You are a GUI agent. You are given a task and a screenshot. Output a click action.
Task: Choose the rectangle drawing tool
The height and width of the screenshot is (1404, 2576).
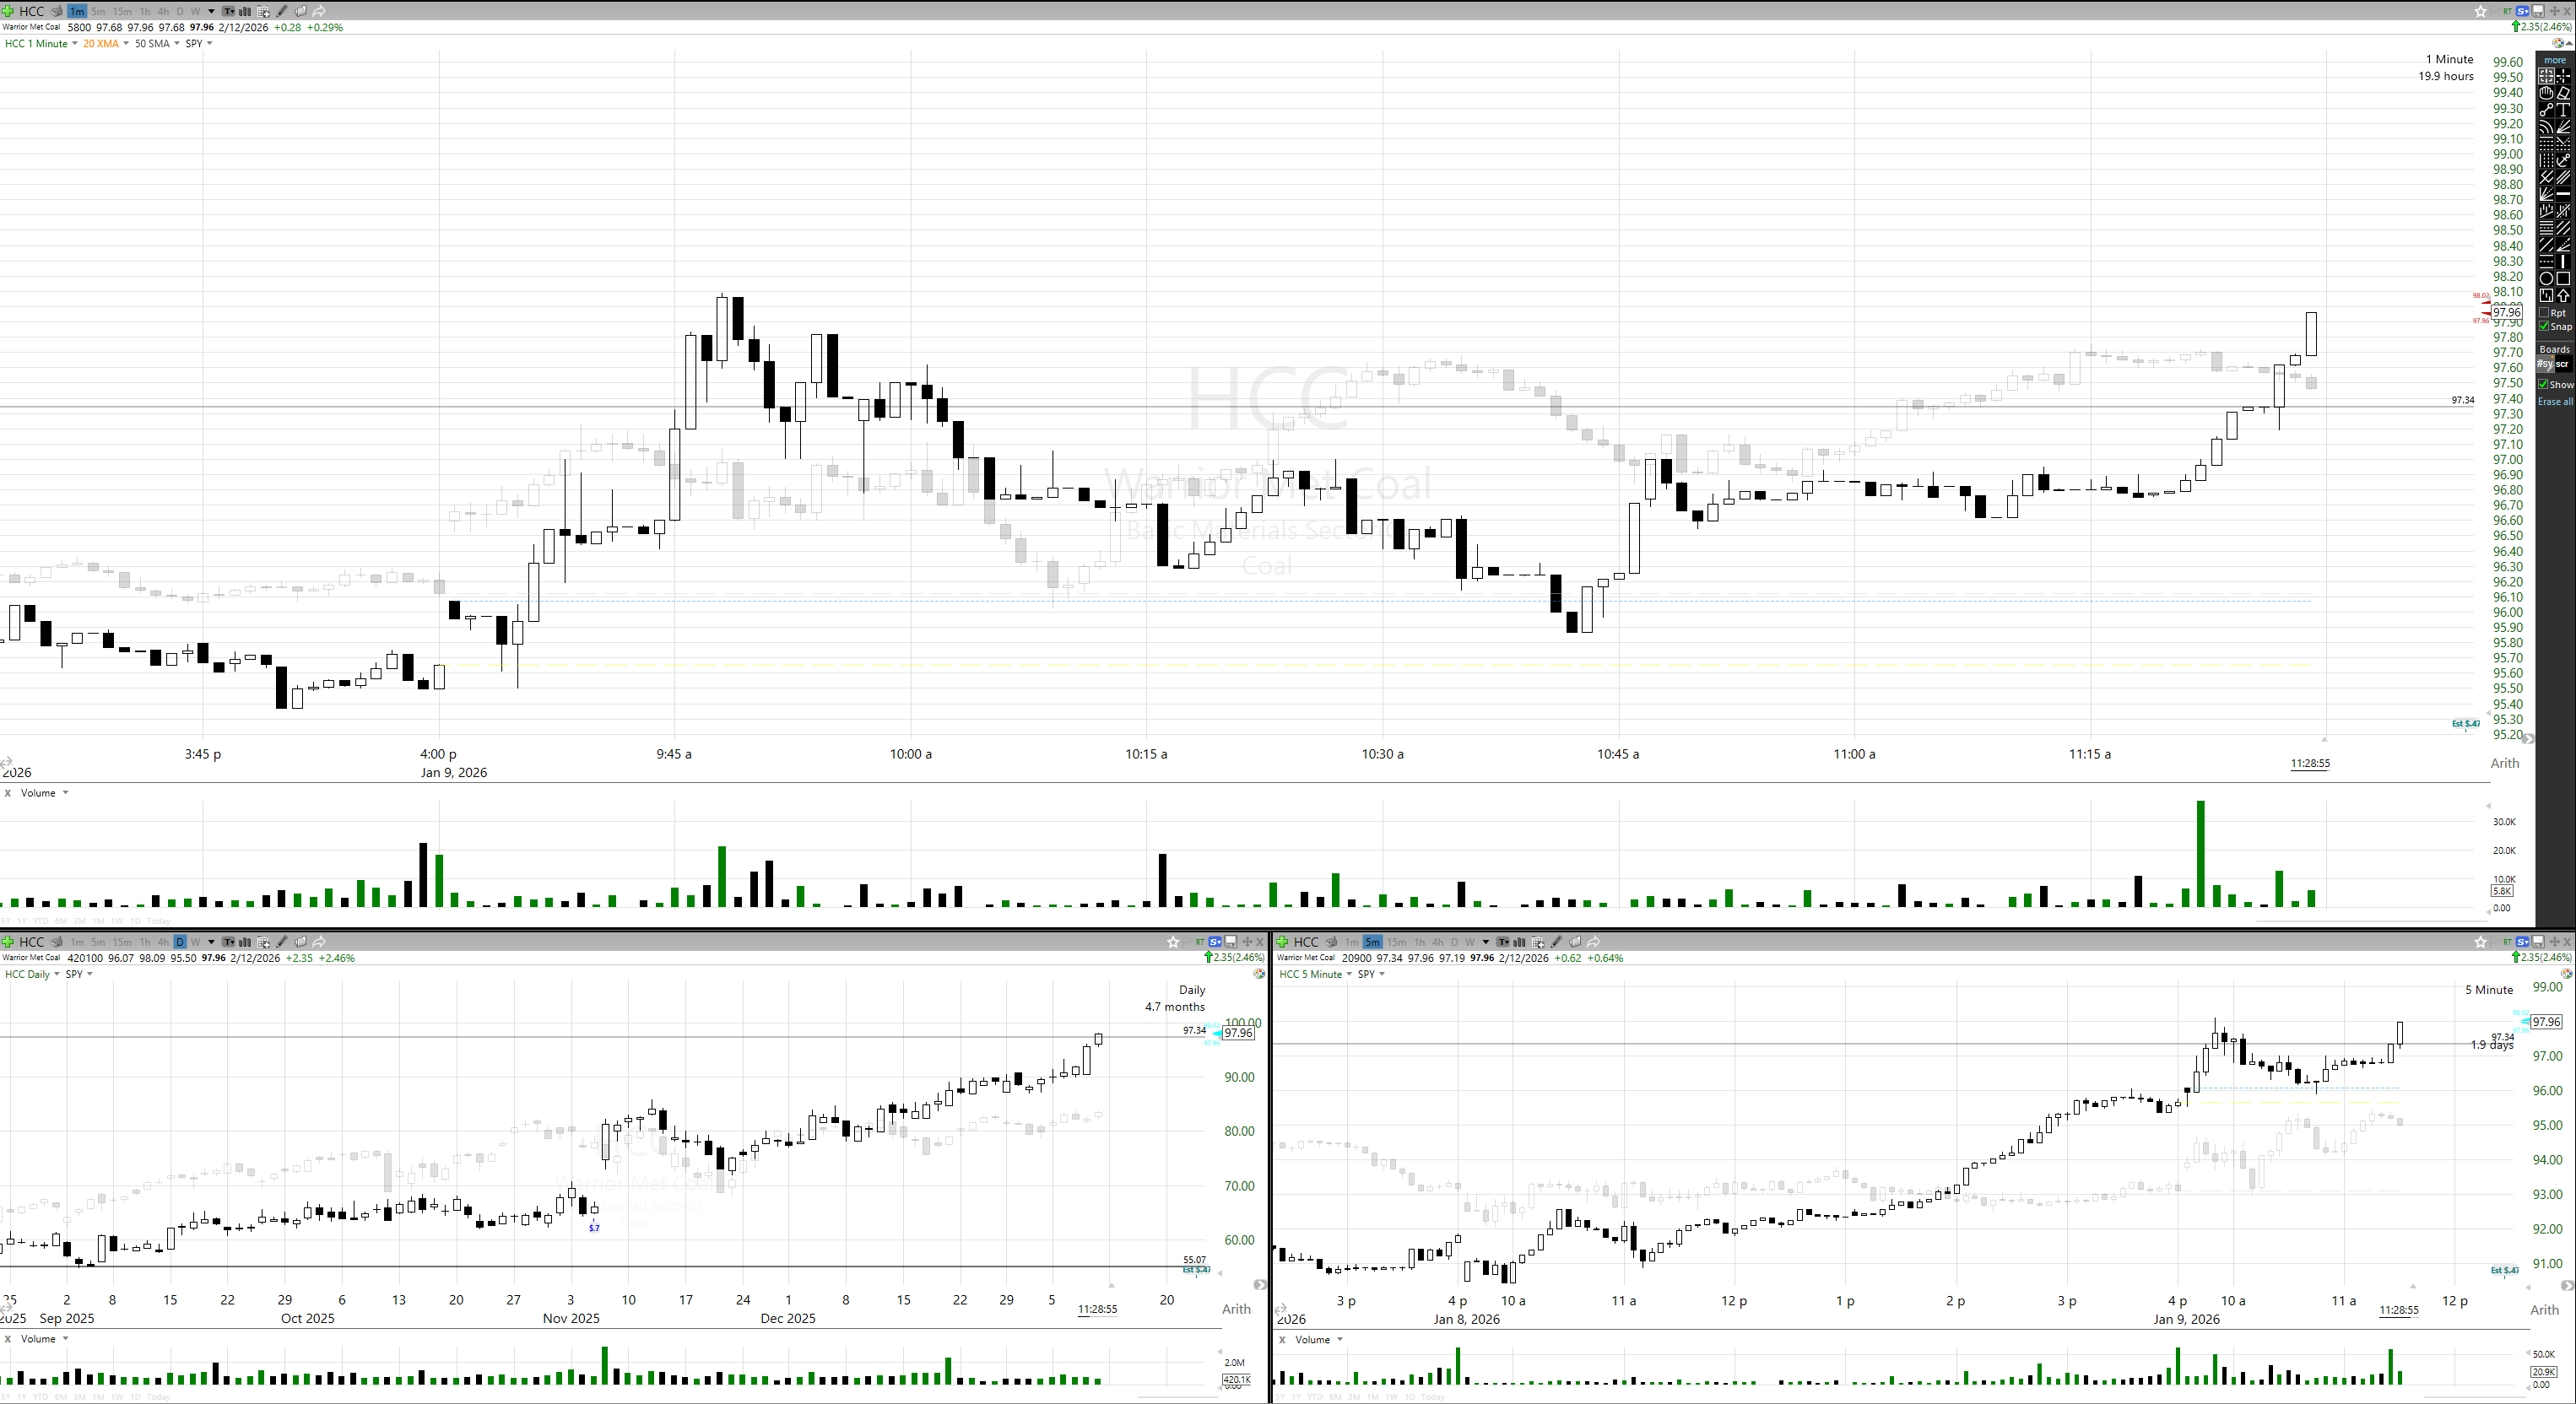tap(2563, 278)
